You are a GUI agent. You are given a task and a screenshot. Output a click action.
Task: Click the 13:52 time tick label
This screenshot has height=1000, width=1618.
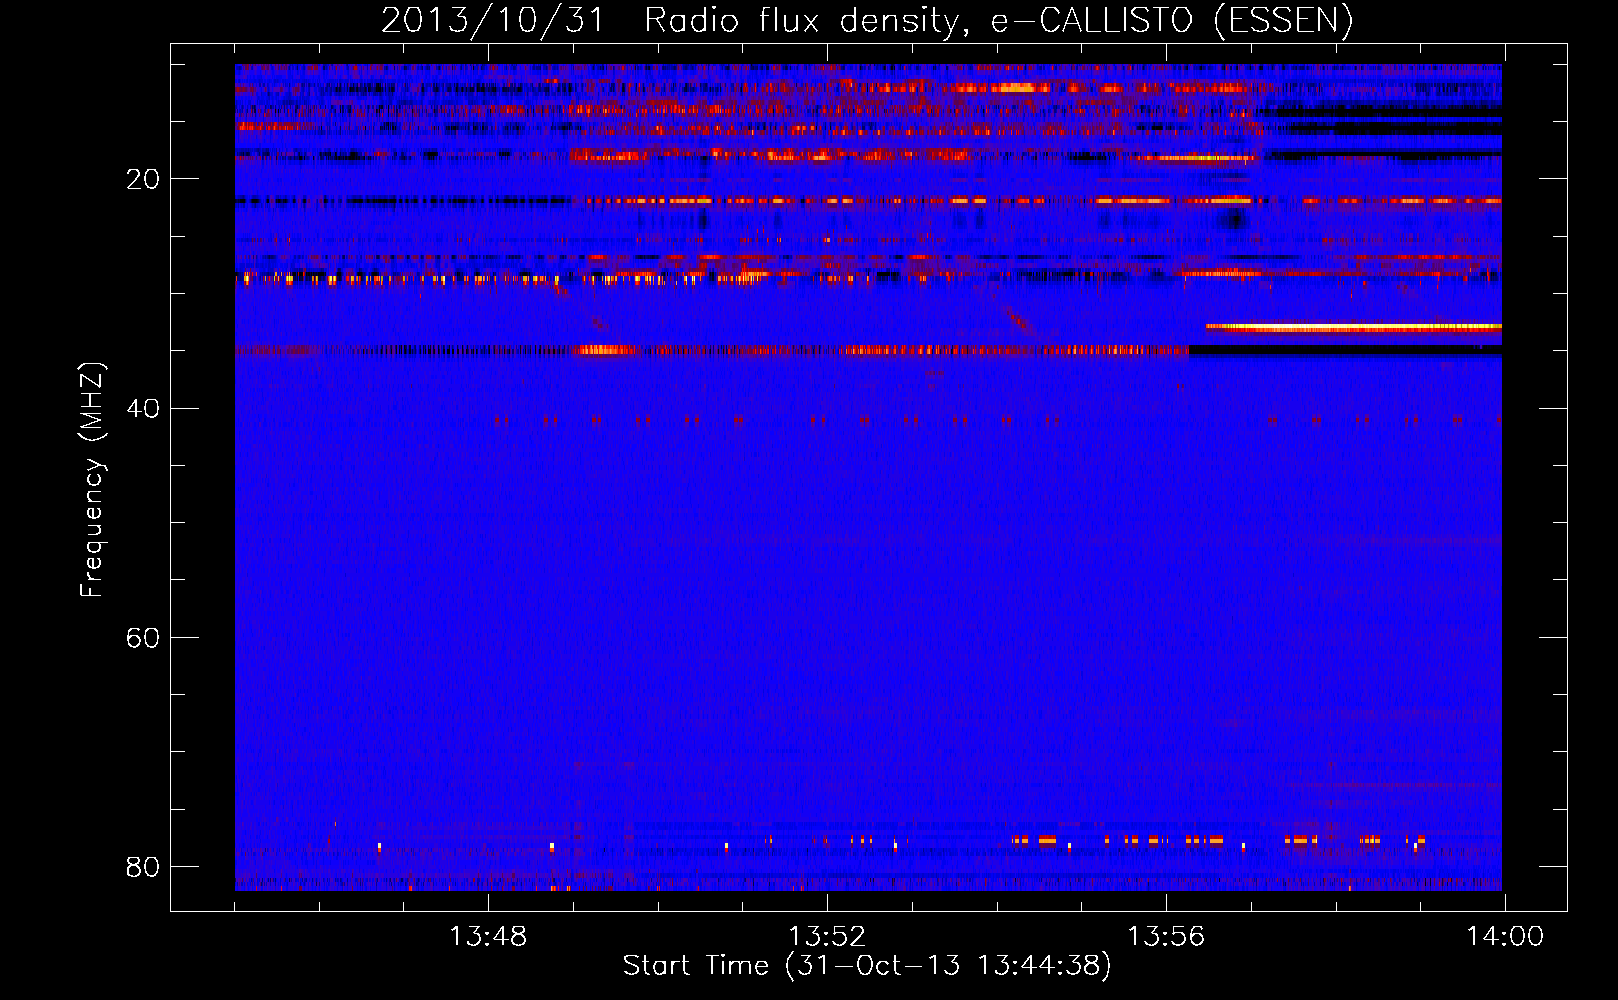(x=827, y=937)
